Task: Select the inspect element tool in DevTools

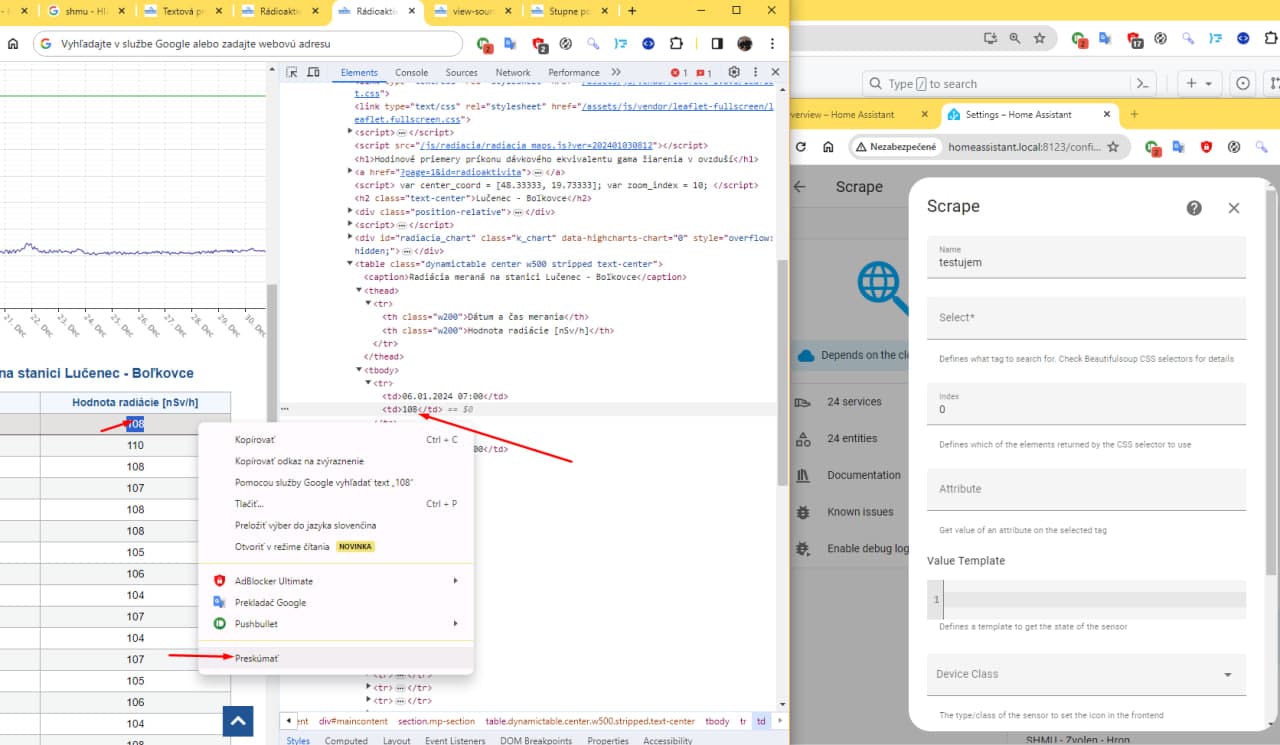Action: (x=292, y=72)
